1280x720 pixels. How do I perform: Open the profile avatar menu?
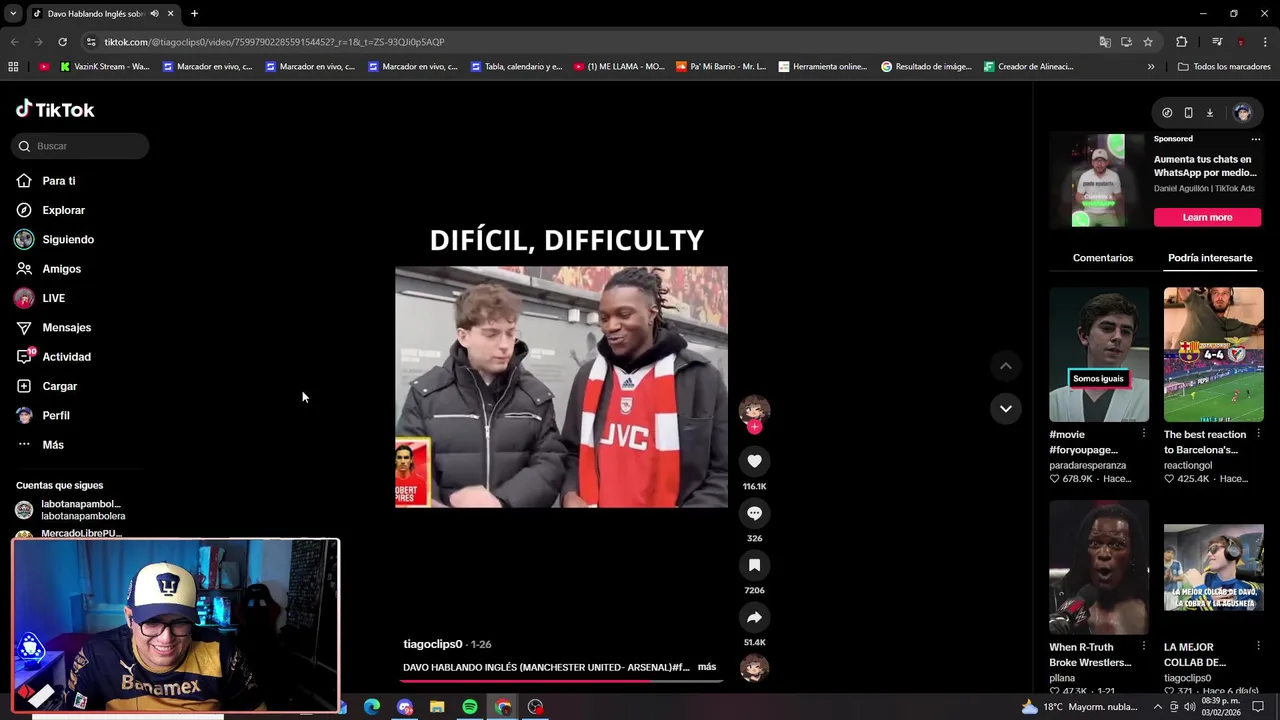pyautogui.click(x=1243, y=113)
